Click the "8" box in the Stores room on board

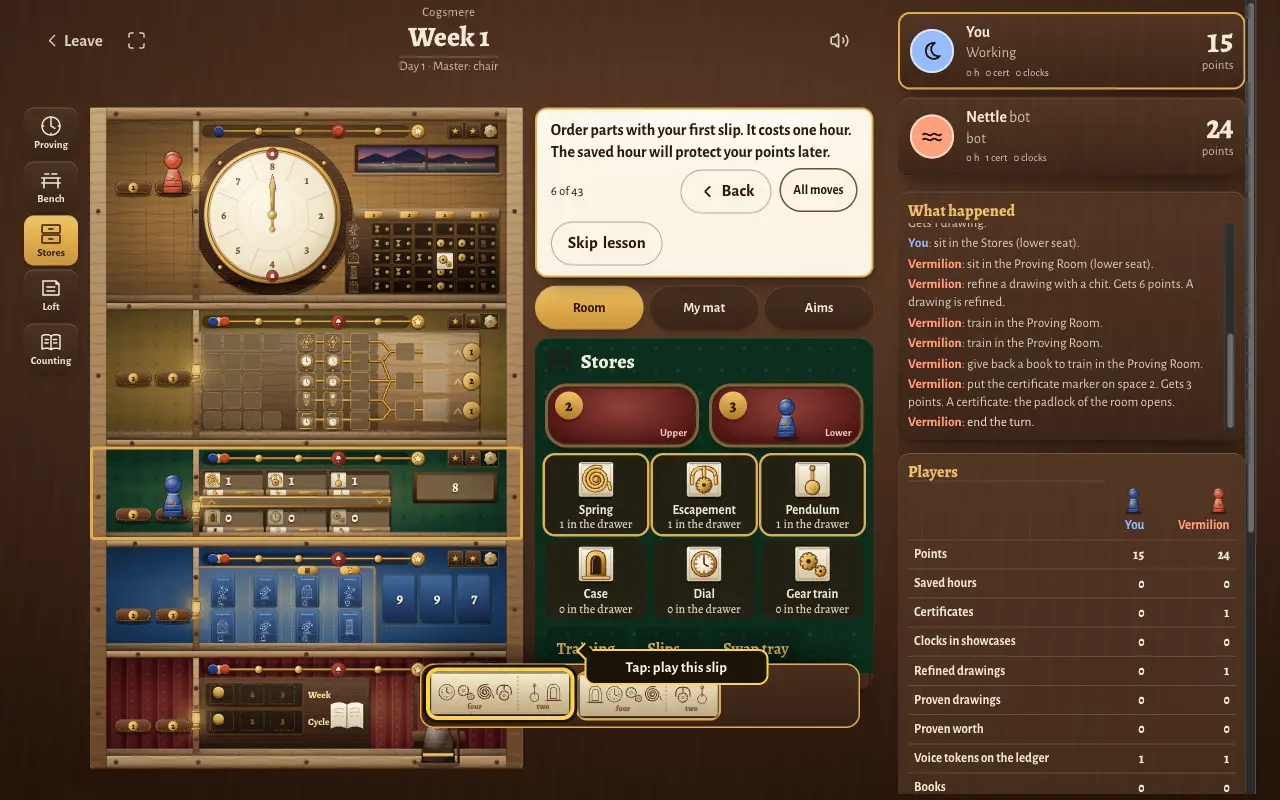(x=456, y=488)
